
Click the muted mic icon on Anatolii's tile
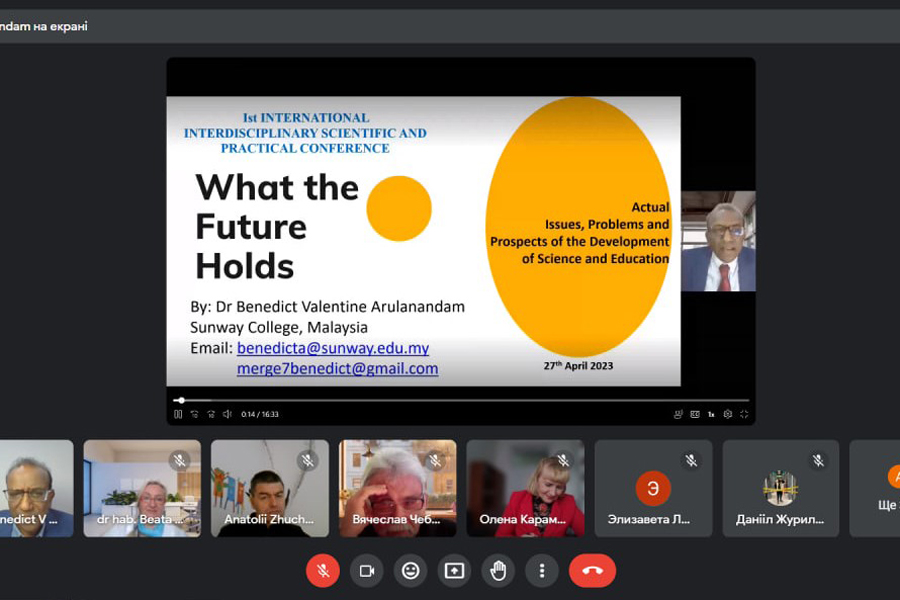pos(308,460)
